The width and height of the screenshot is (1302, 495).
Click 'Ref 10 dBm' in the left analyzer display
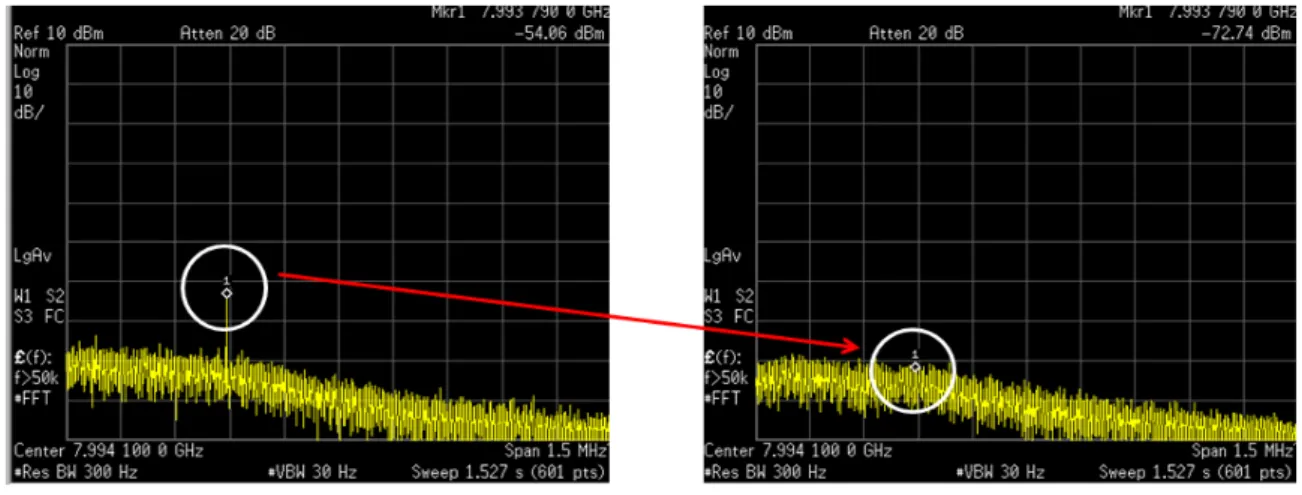58,33
